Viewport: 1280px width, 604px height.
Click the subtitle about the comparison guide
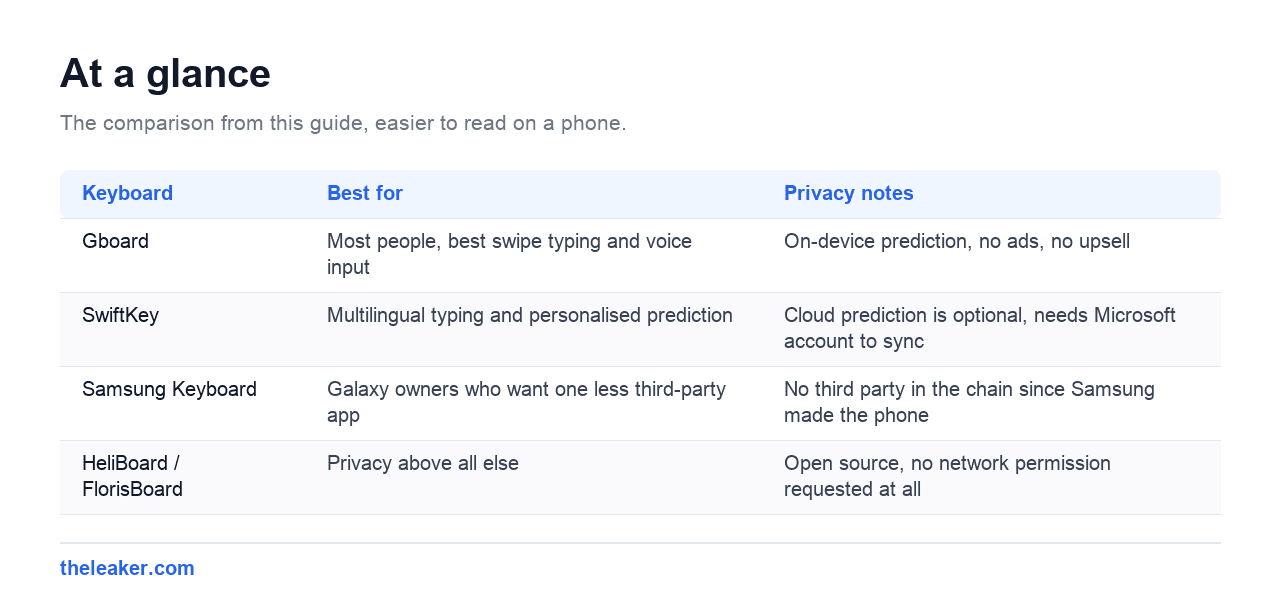click(343, 123)
